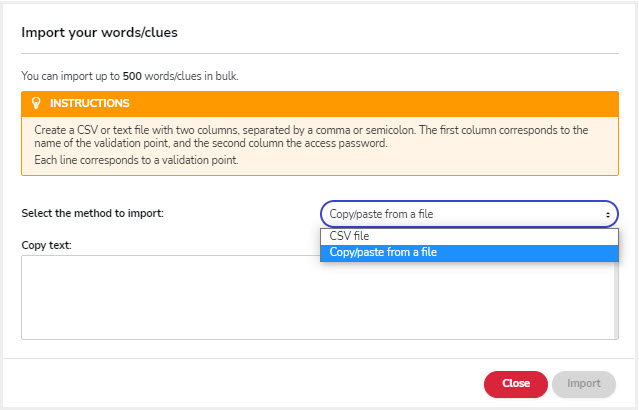Click the lightbulb icon beside INSTRUCTIONS
The image size is (639, 410).
coord(36,103)
